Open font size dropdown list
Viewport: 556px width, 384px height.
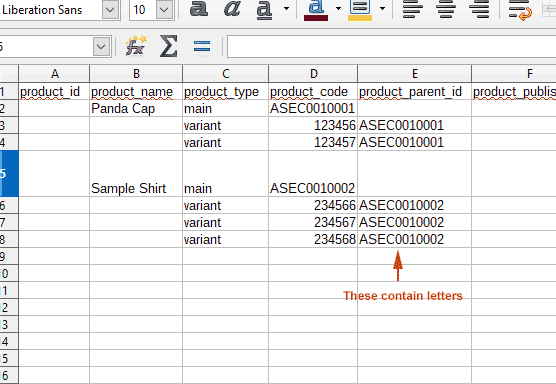164,10
